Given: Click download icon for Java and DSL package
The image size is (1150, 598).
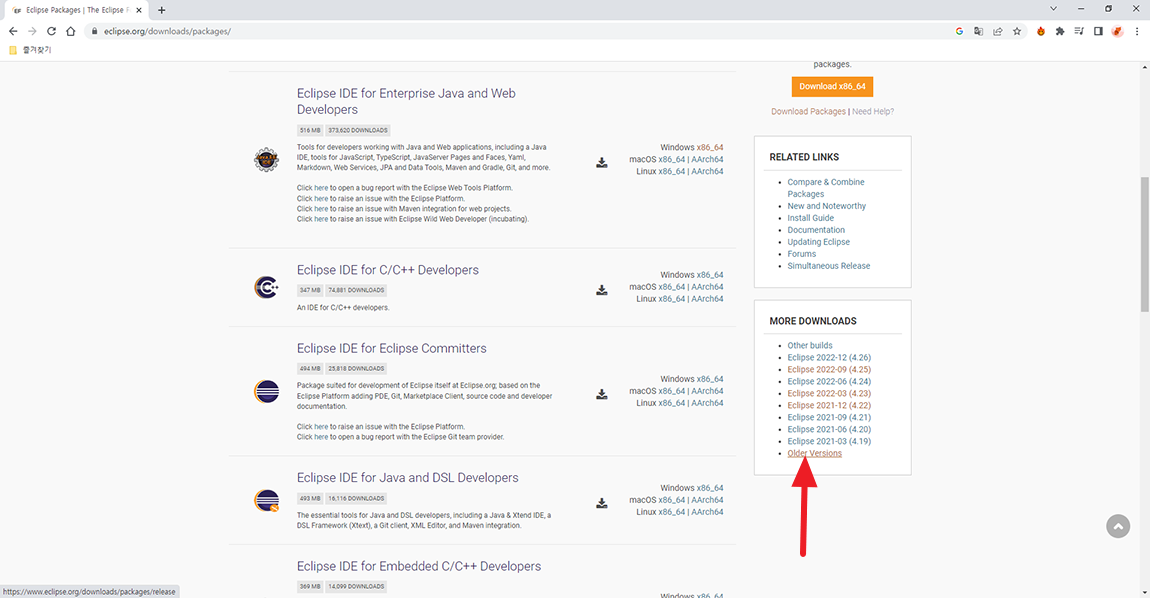Looking at the screenshot, I should 601,503.
